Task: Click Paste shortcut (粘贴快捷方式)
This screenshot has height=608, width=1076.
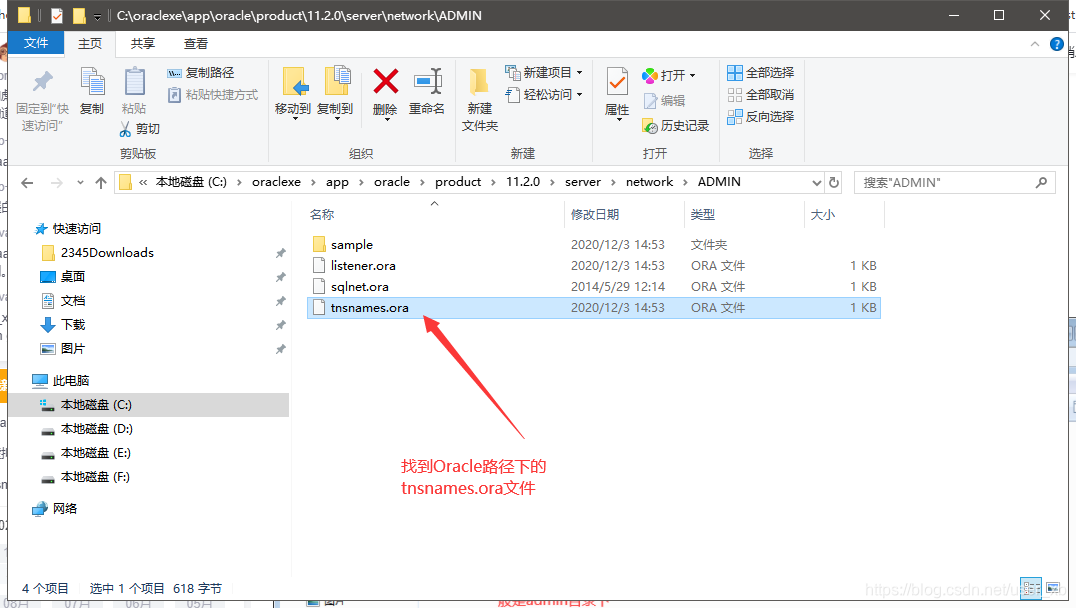Action: pos(213,95)
